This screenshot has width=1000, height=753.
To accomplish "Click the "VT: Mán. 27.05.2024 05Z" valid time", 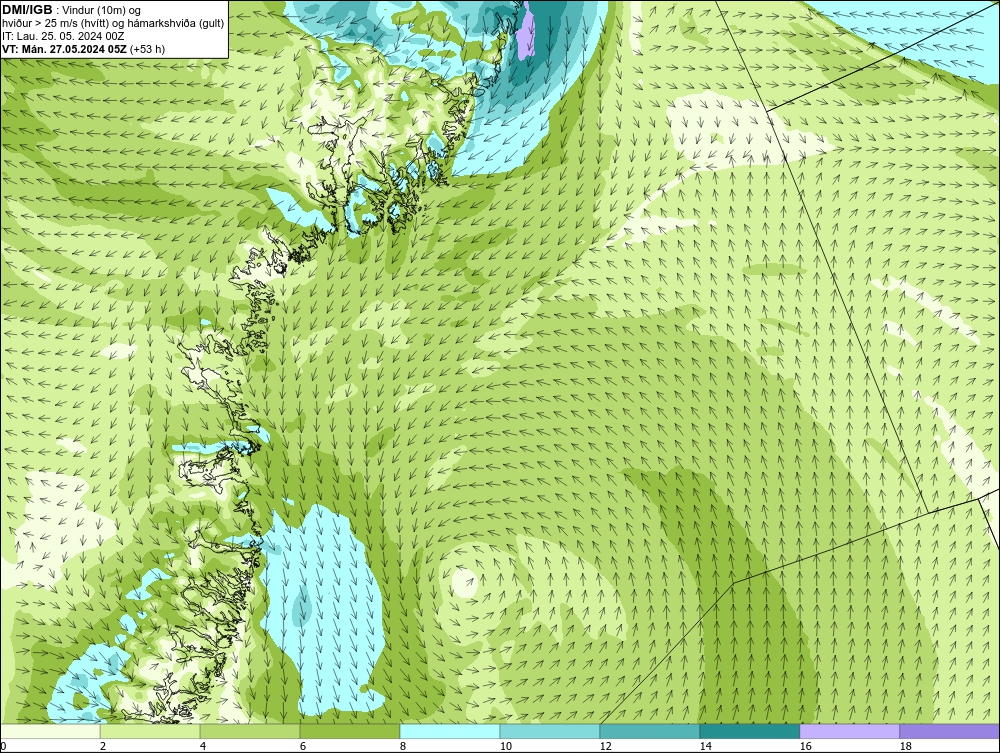I will 64,48.
